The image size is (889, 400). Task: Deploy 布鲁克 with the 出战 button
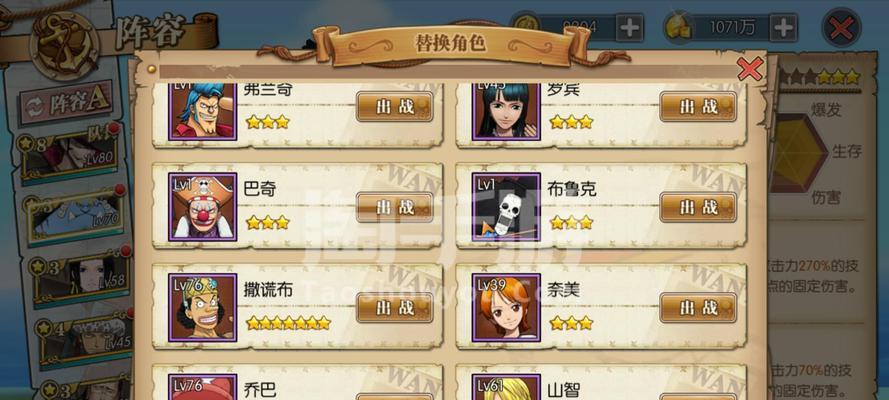pyautogui.click(x=698, y=207)
